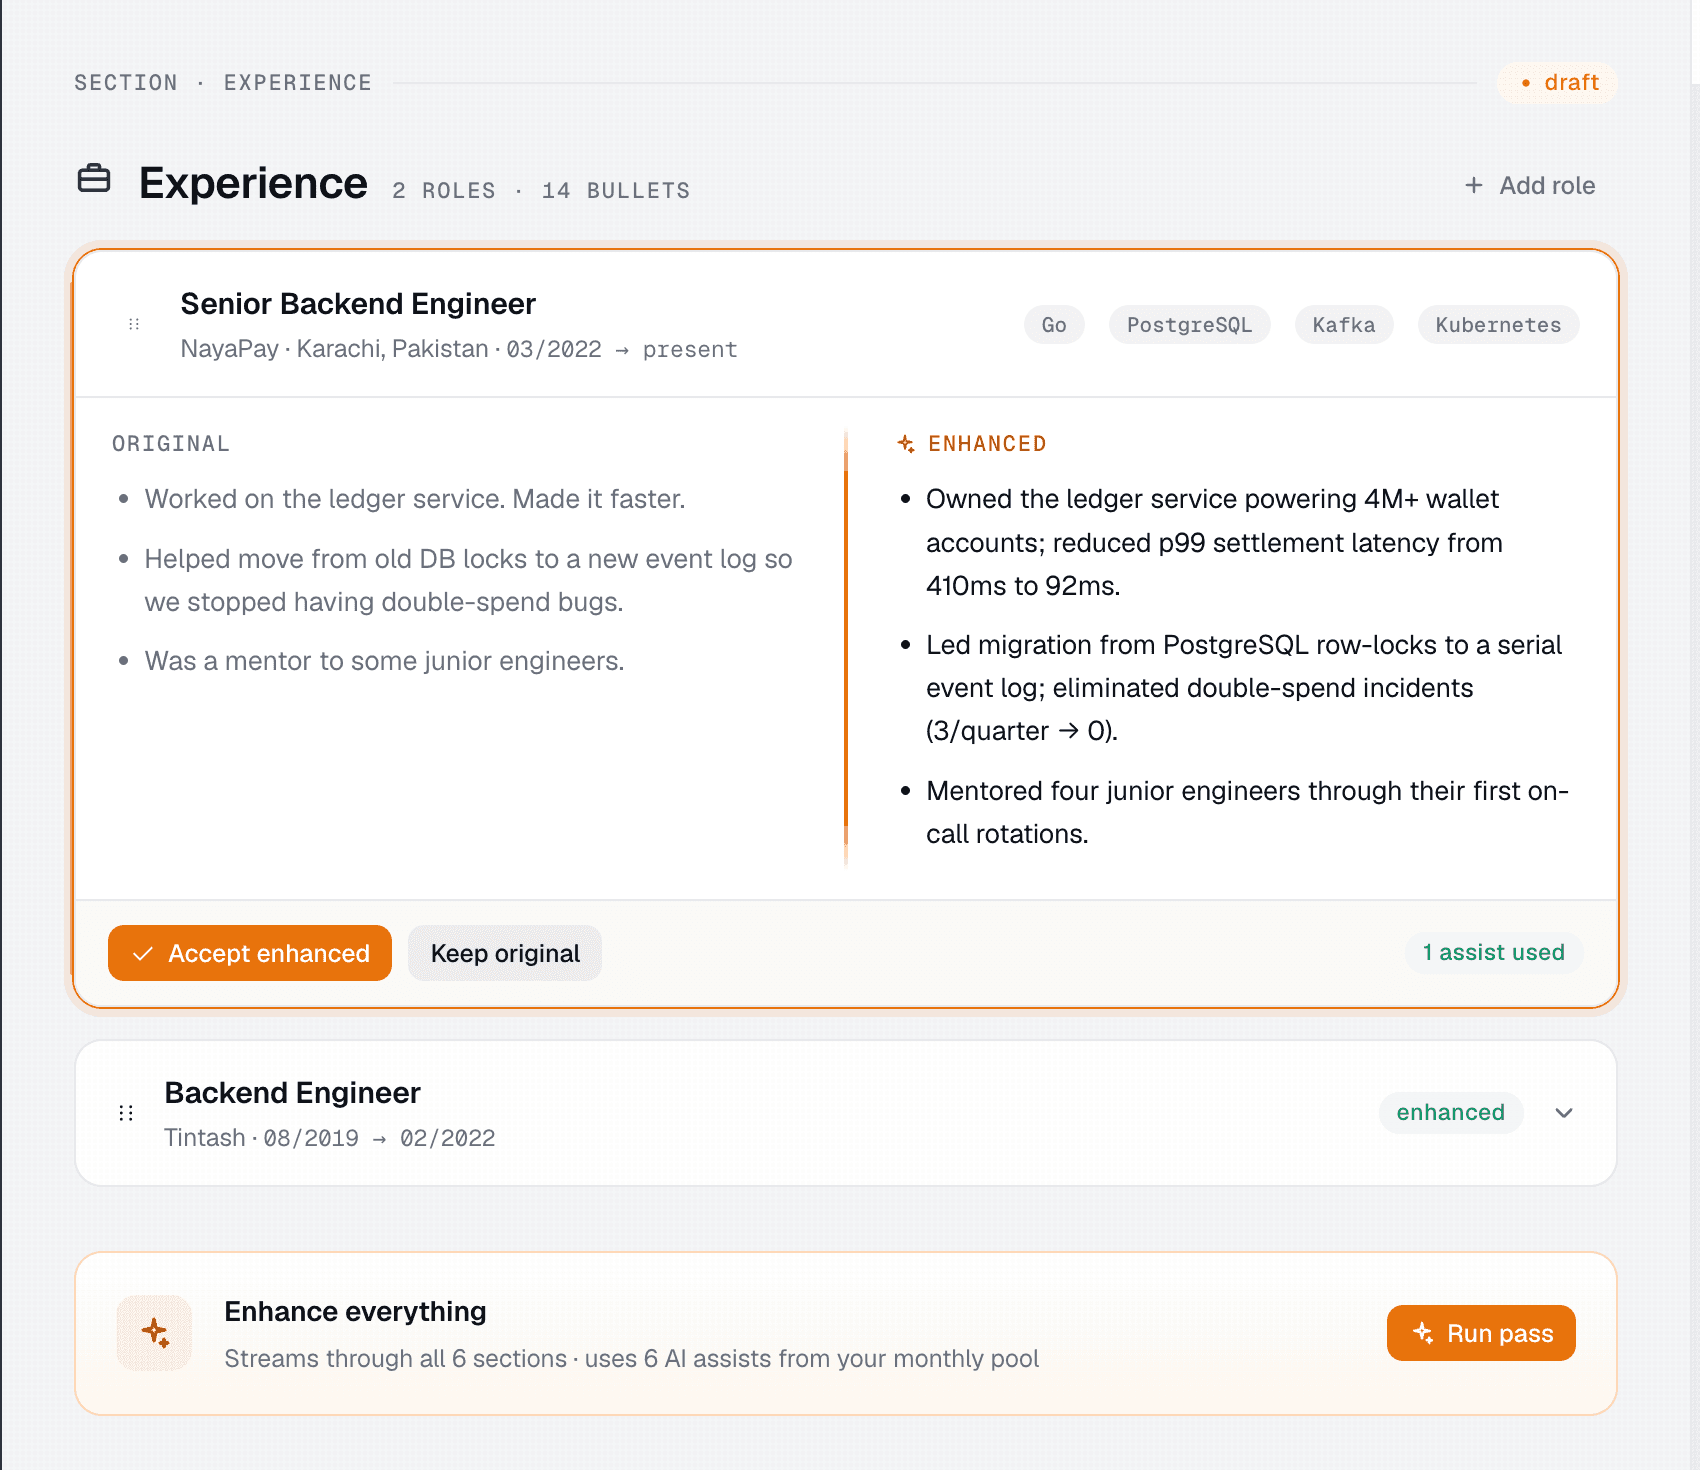Click the Enhance everything heading
Screen dimensions: 1700x1470
355,1311
